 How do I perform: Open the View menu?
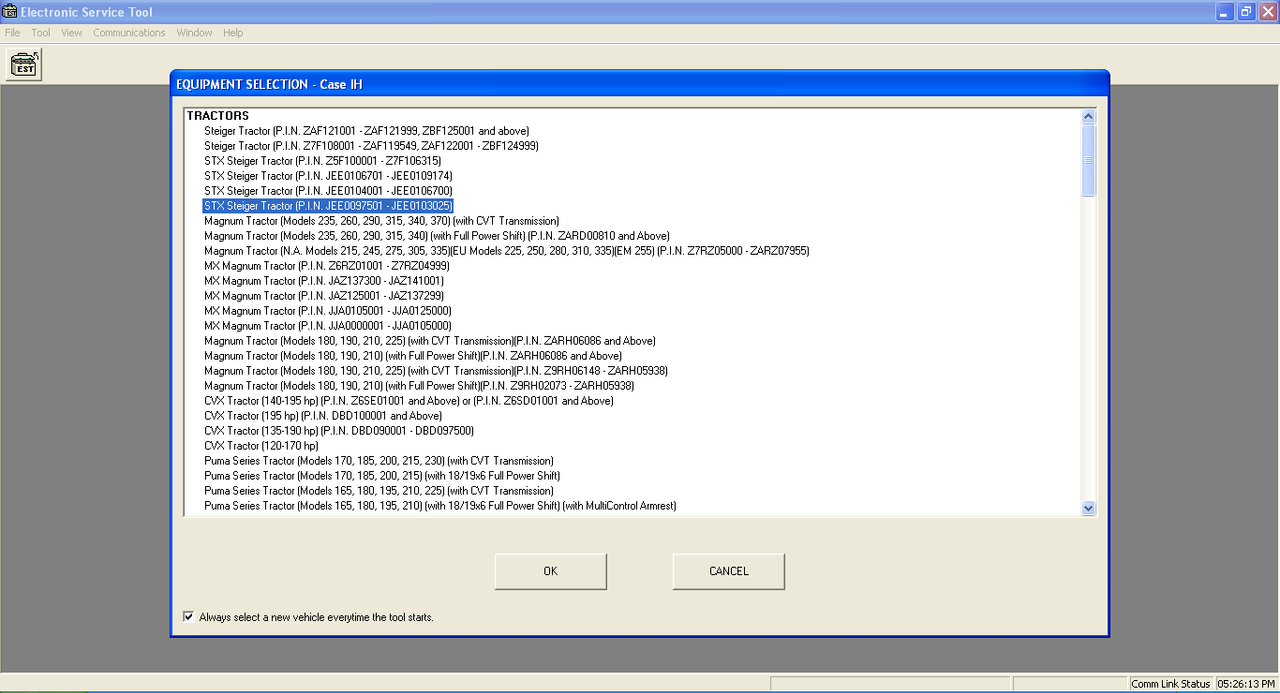[72, 33]
